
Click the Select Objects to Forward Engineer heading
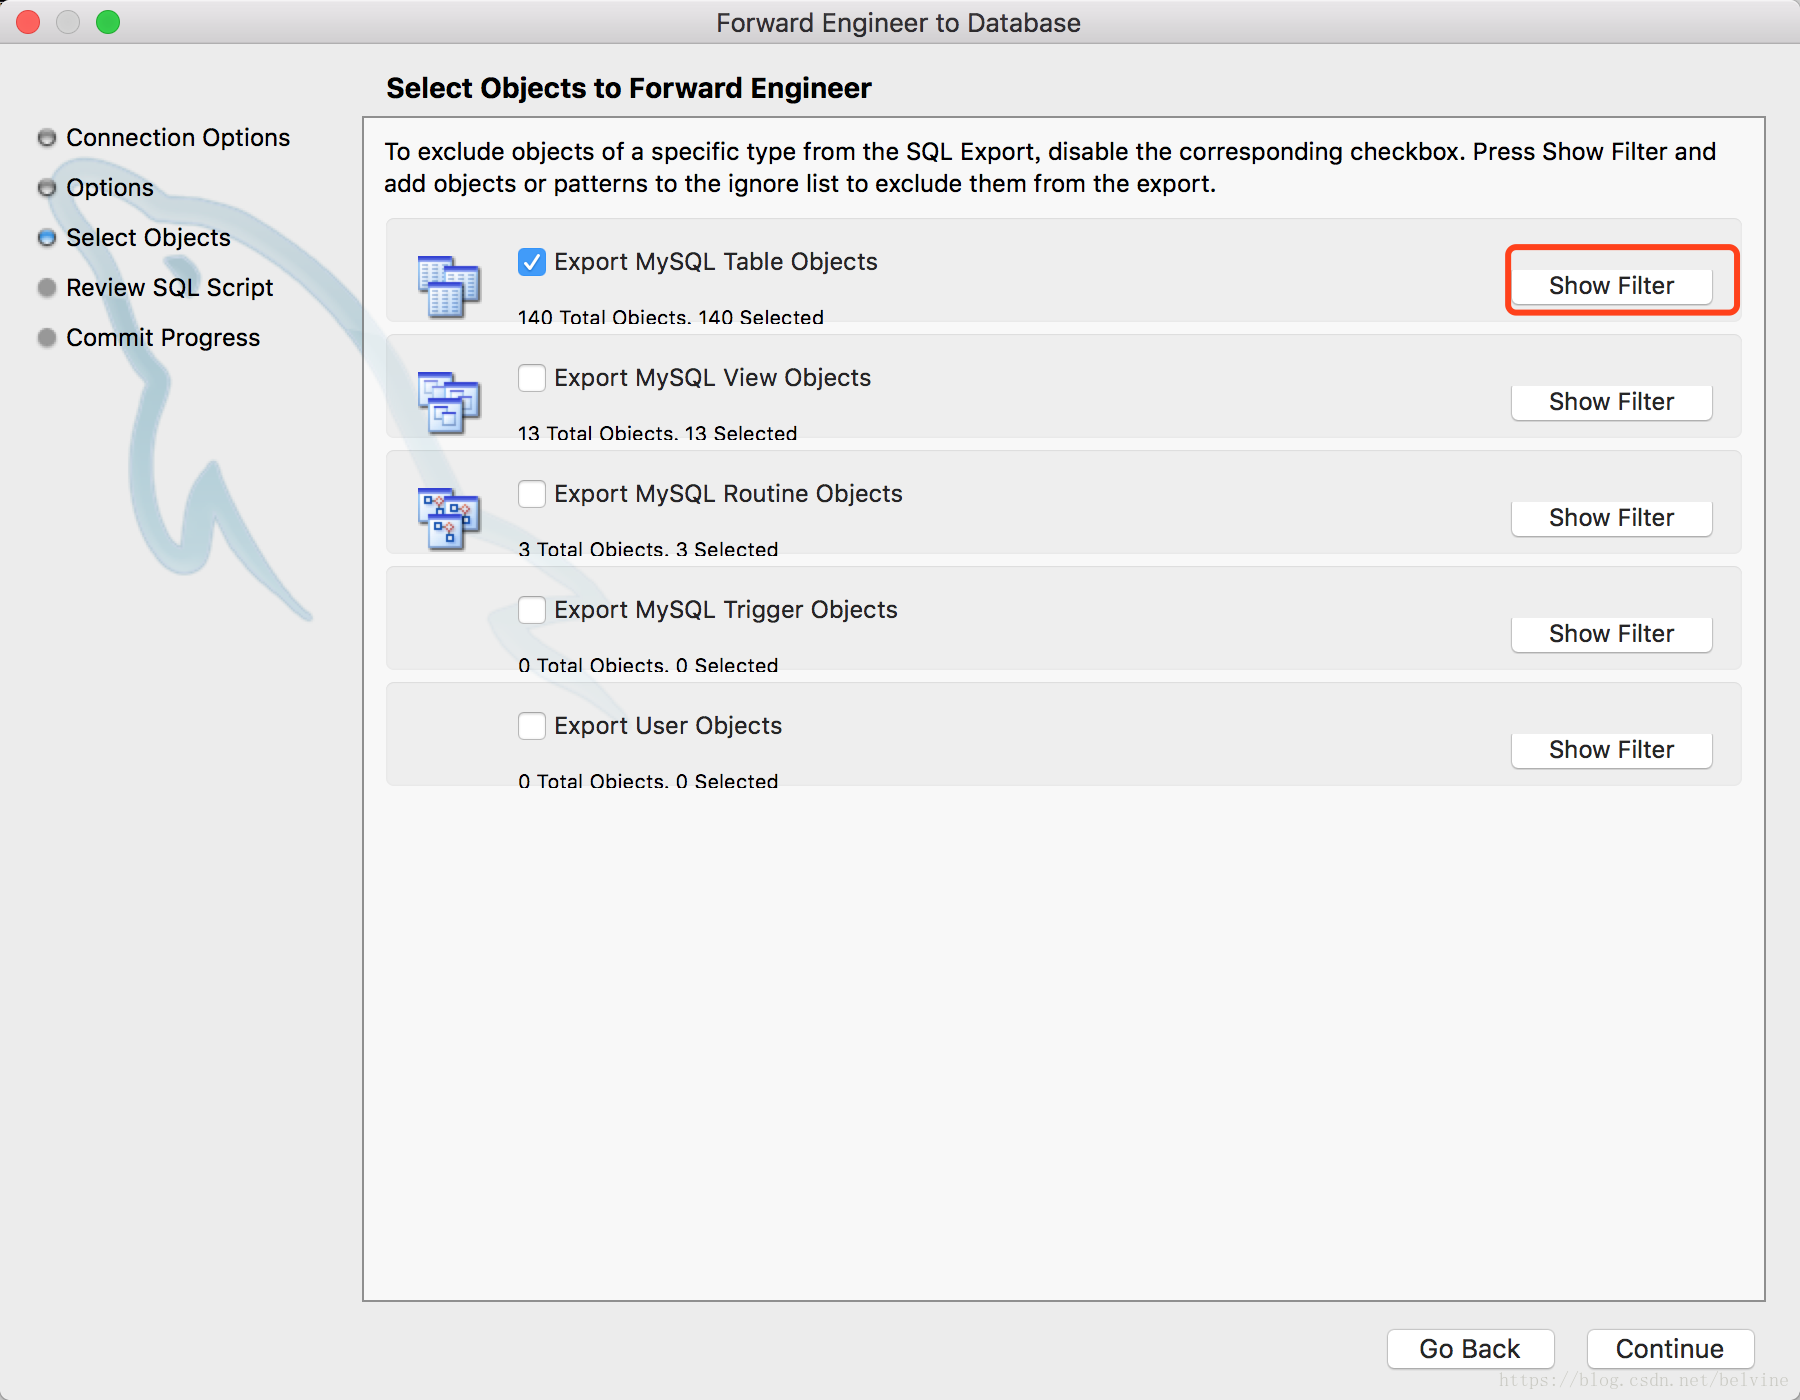(x=629, y=88)
